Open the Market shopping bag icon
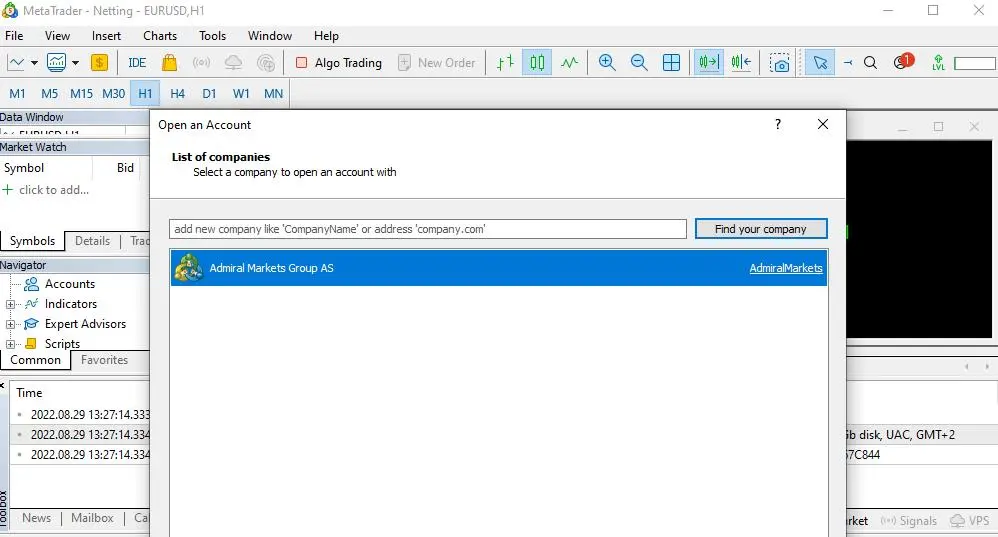The image size is (998, 537). pyautogui.click(x=169, y=62)
